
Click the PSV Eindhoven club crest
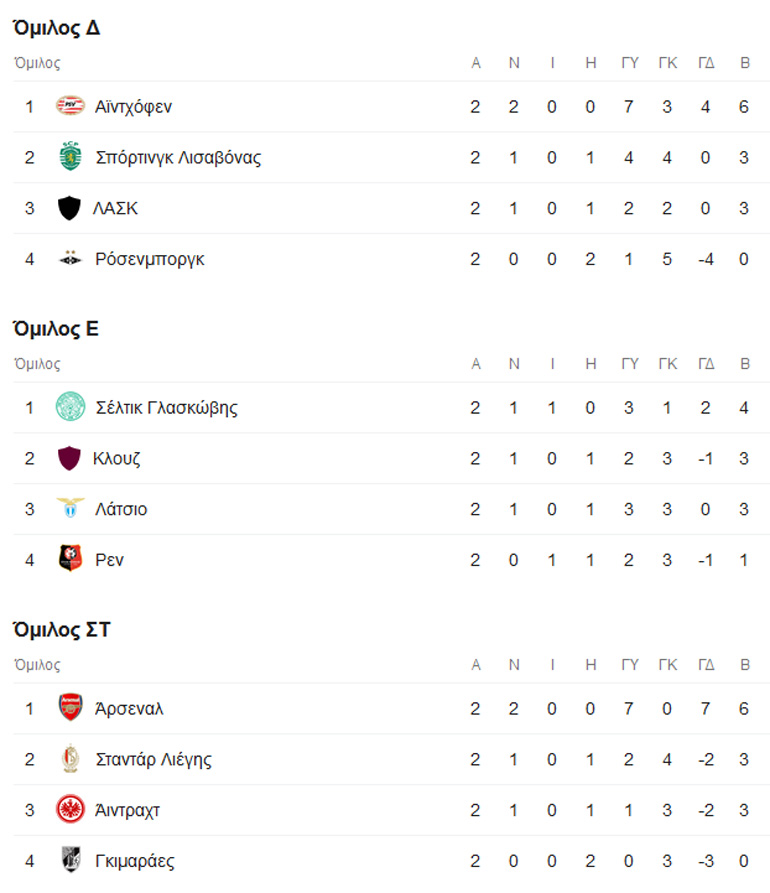click(x=70, y=106)
